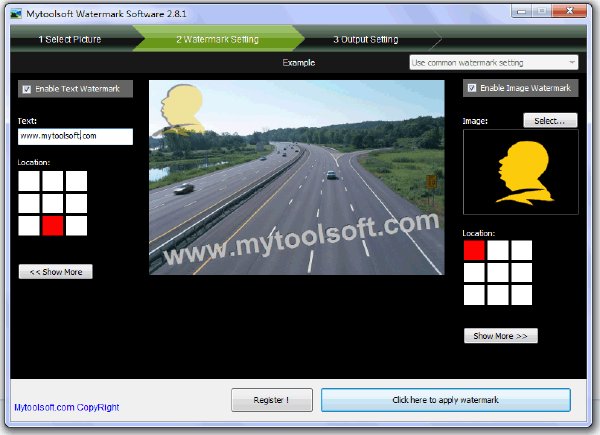The image size is (600, 435).
Task: Click the yellow silhouette watermark image thumbnail
Action: 521,172
